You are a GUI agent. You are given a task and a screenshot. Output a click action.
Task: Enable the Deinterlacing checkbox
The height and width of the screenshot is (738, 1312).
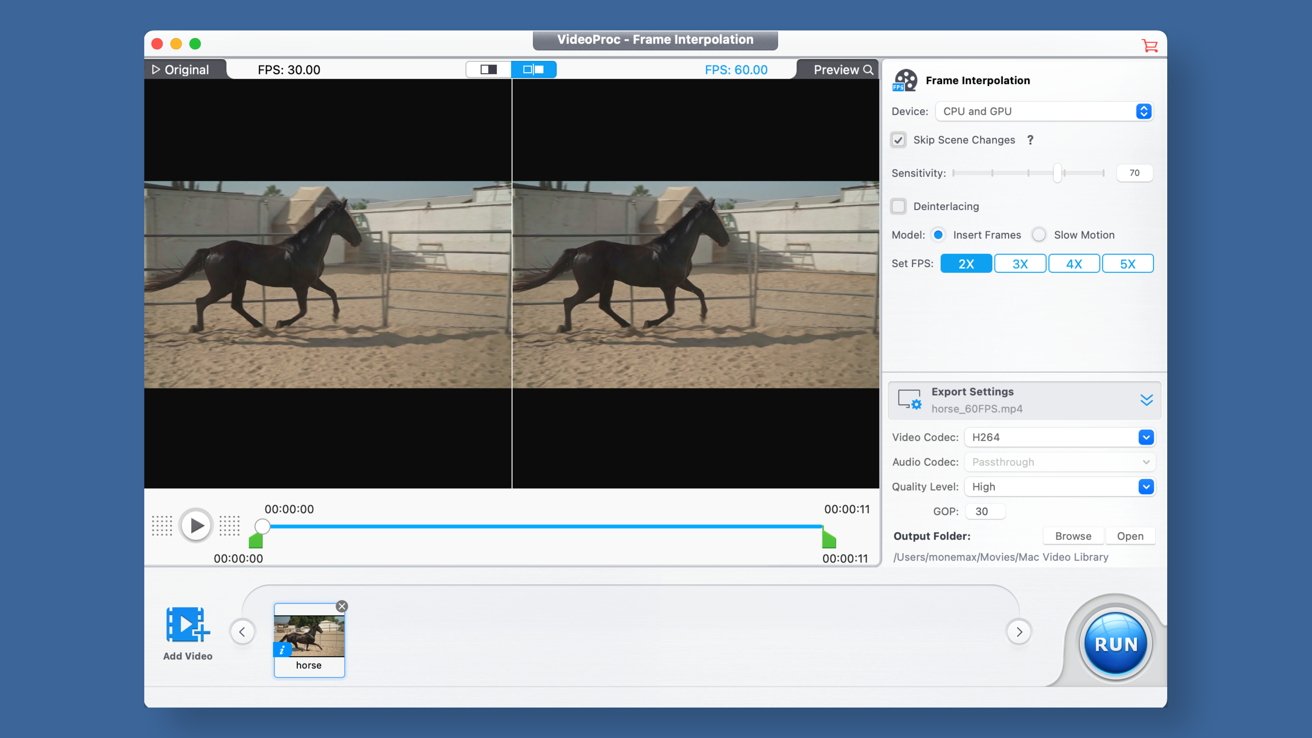pos(898,206)
